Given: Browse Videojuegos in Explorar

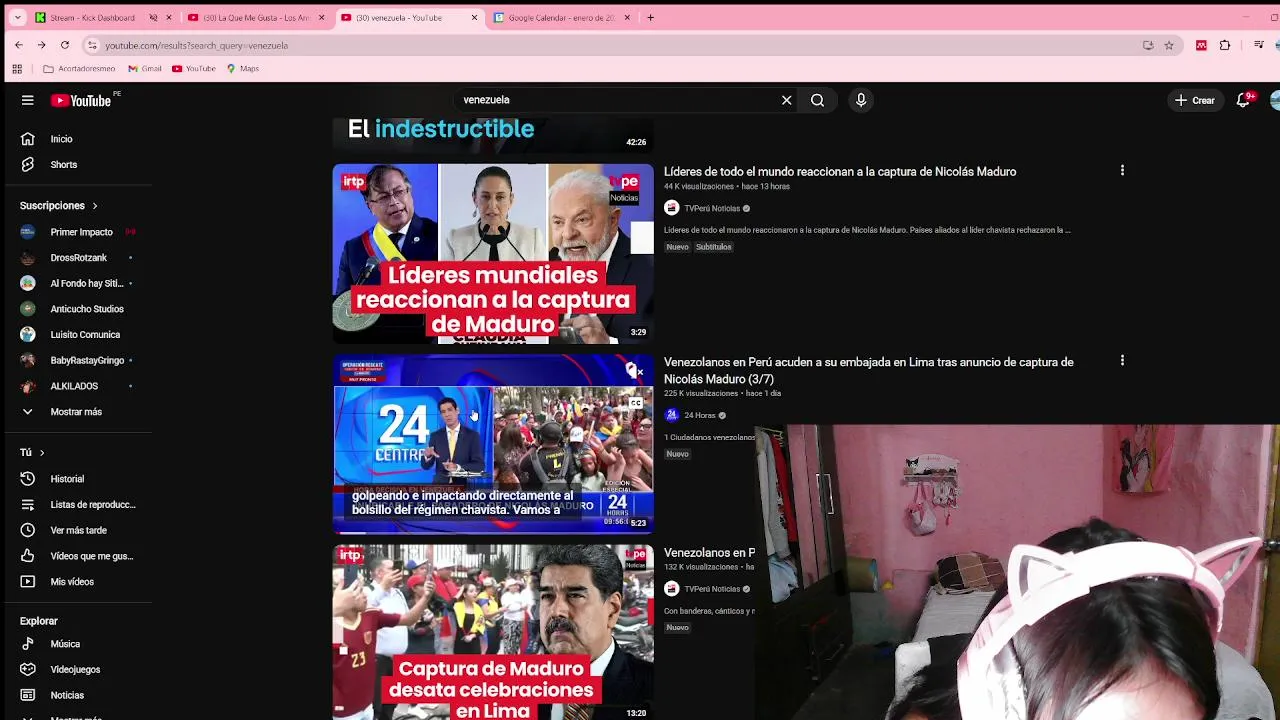Looking at the screenshot, I should 76,669.
